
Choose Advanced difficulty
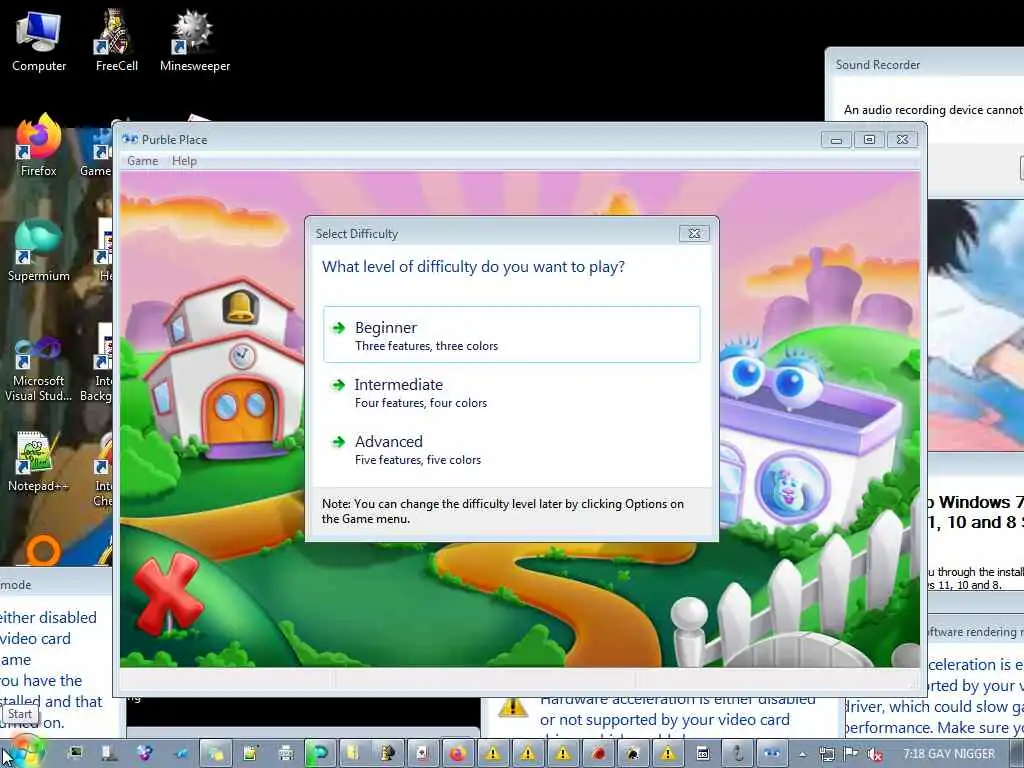click(x=511, y=449)
